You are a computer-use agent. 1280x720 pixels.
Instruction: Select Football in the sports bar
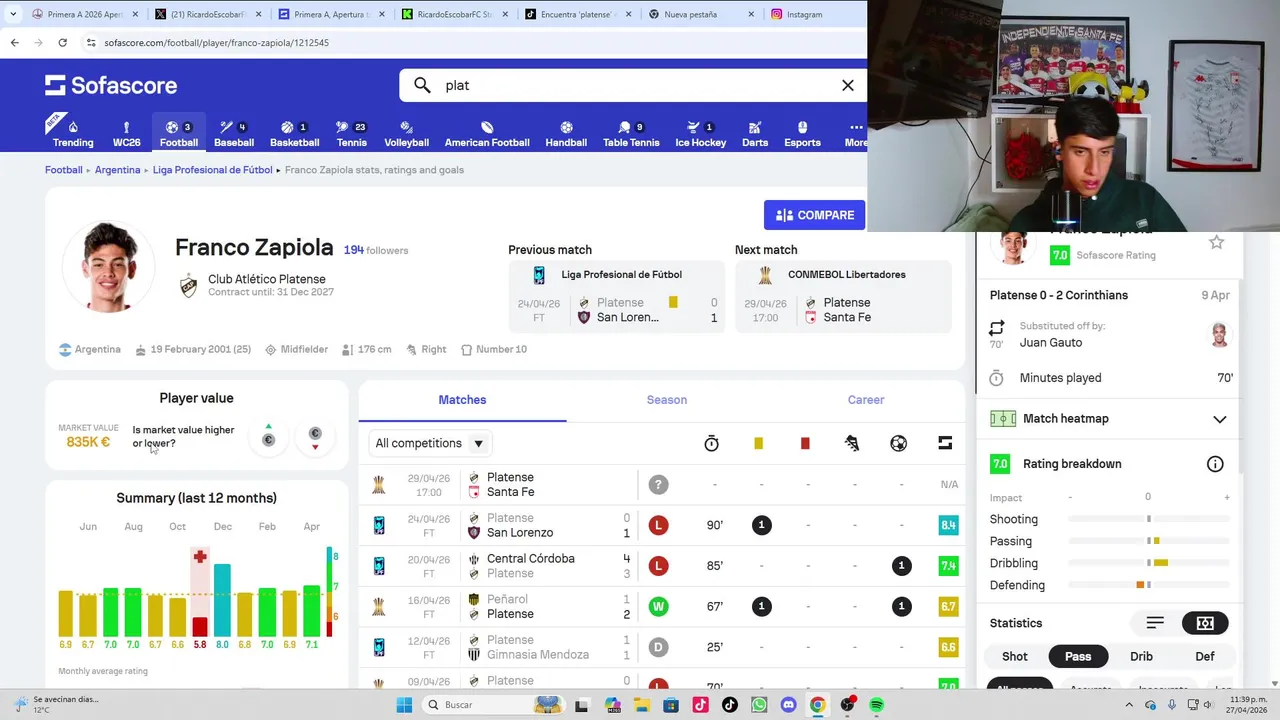point(179,134)
